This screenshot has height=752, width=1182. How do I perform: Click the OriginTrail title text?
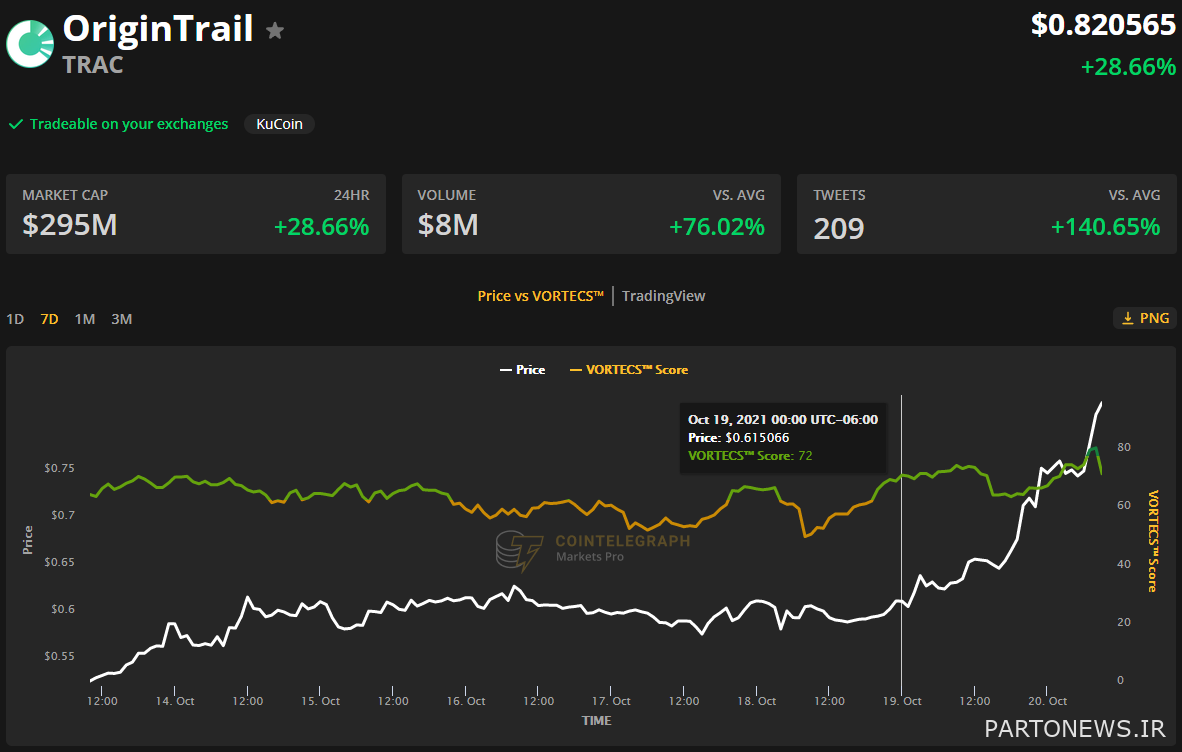158,29
